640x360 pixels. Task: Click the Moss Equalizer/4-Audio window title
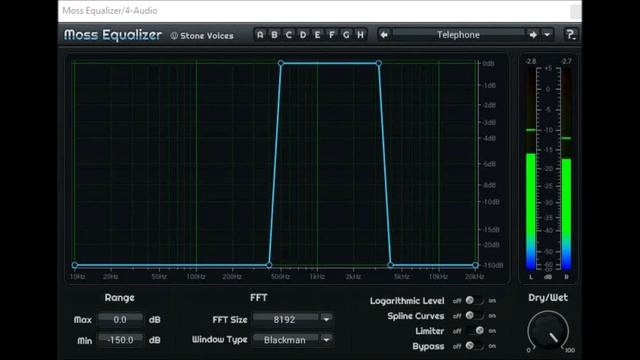110,11
